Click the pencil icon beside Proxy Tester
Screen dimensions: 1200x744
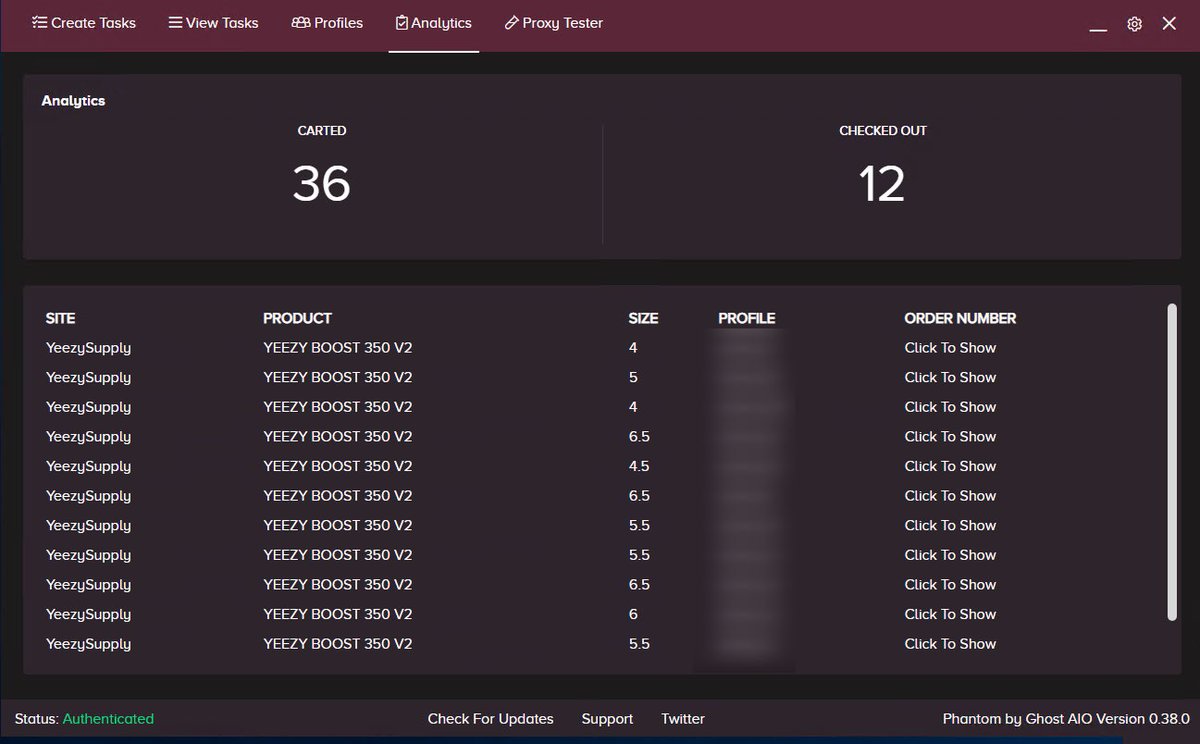(x=511, y=22)
